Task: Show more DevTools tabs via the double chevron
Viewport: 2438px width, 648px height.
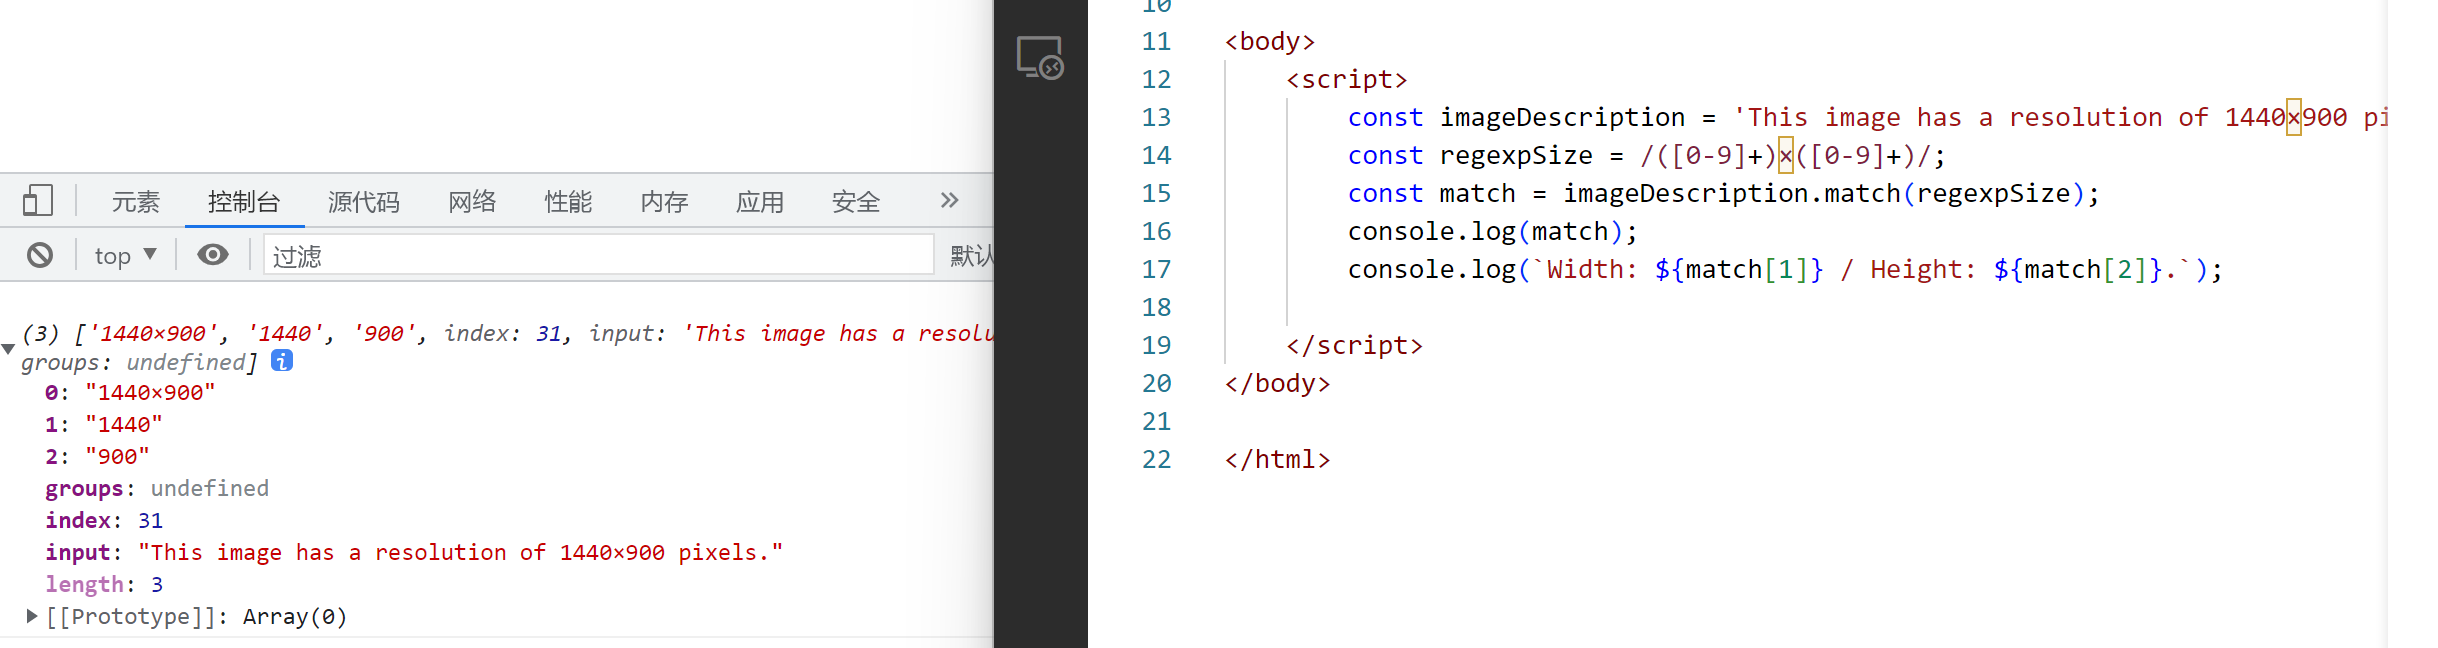Action: [x=949, y=201]
